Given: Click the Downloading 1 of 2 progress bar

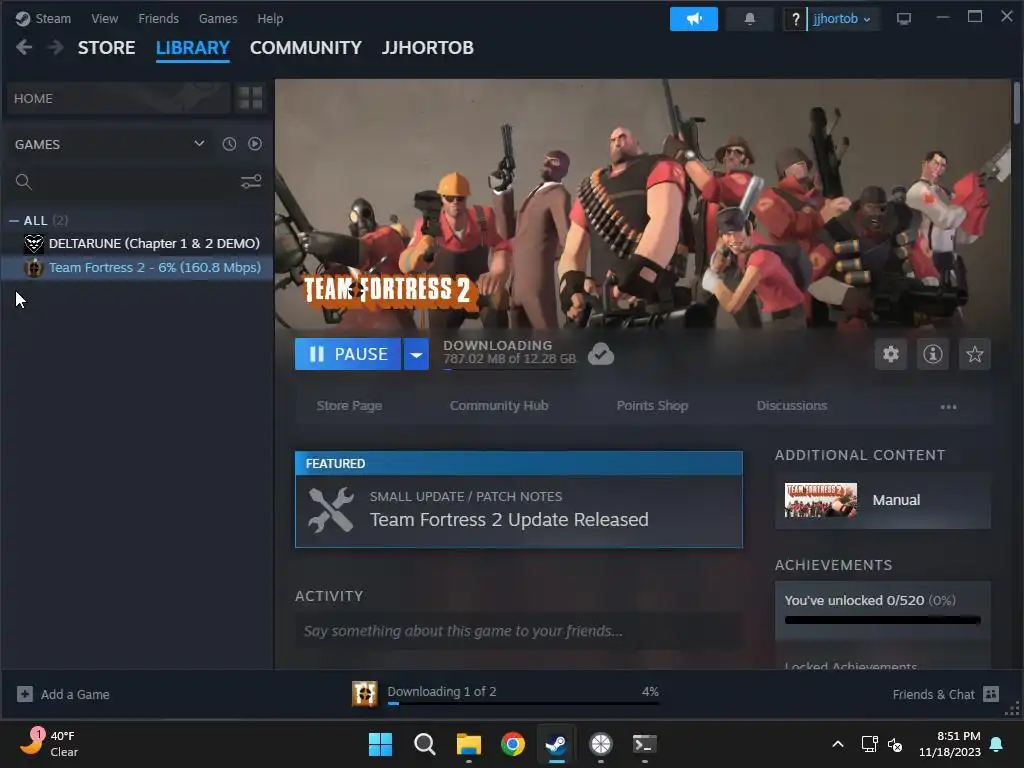Looking at the screenshot, I should (523, 703).
